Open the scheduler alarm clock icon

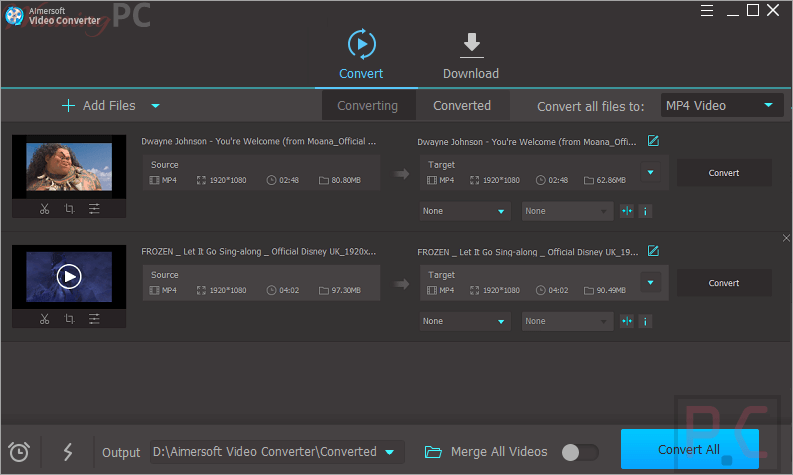click(19, 452)
